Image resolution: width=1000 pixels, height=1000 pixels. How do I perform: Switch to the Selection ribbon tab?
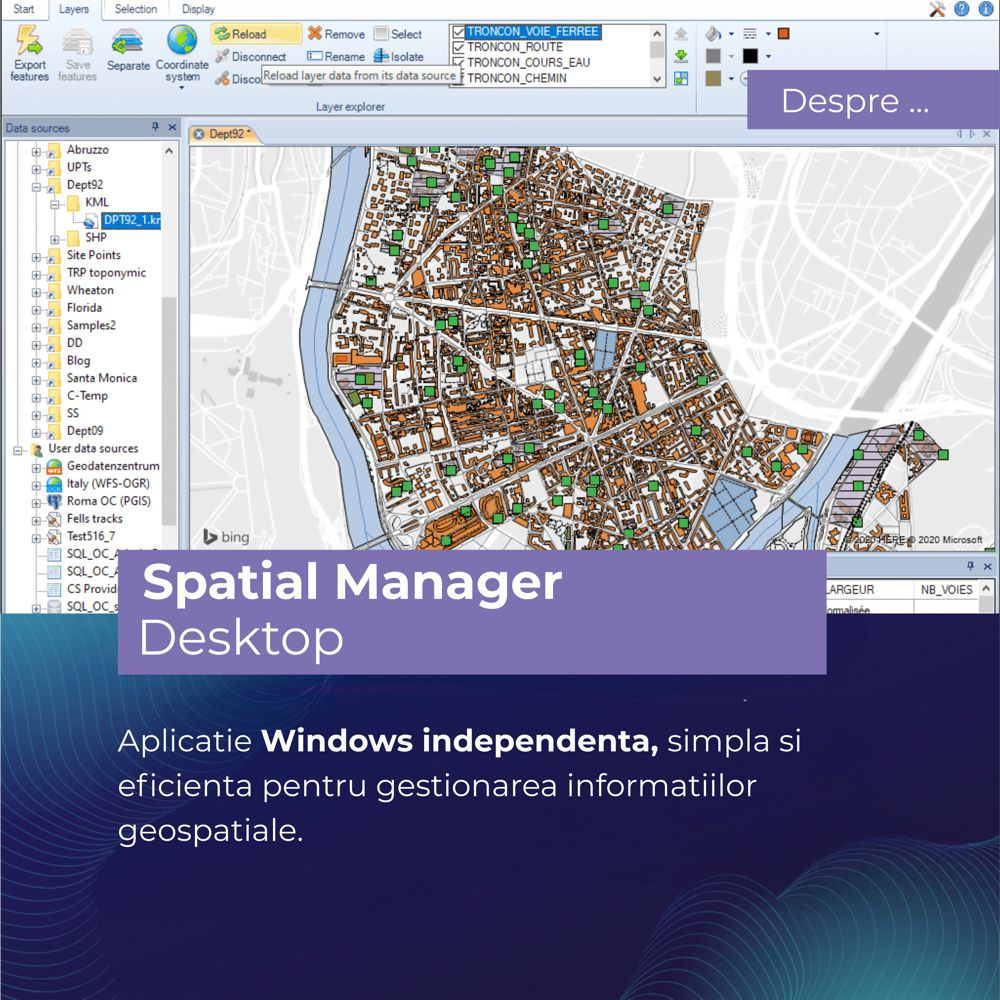point(135,9)
